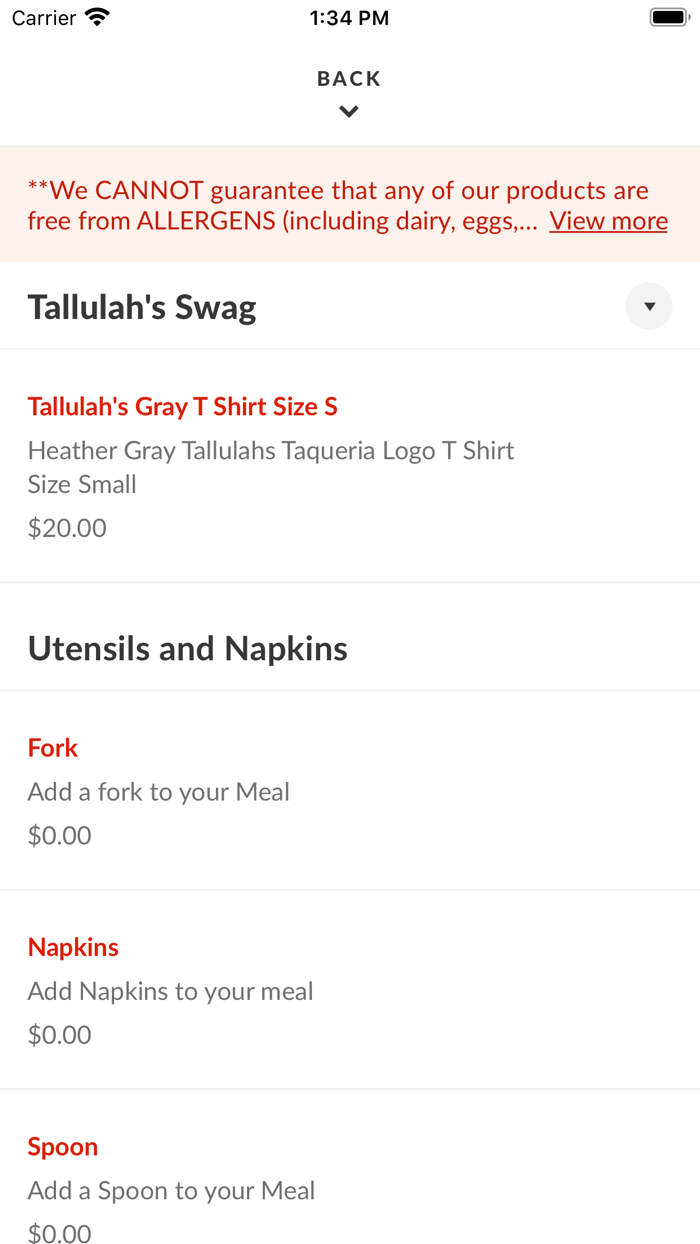
Task: Tap the Heather Gray T Shirt description text
Action: 270,450
